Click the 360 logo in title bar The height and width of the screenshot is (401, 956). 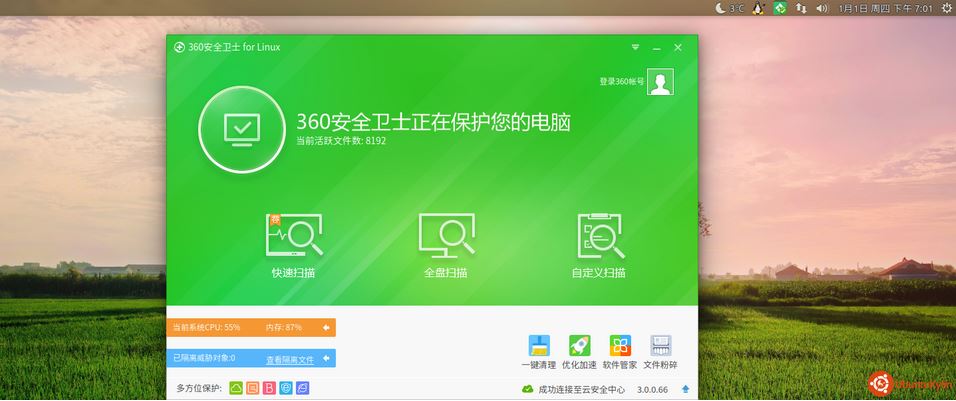[x=179, y=47]
